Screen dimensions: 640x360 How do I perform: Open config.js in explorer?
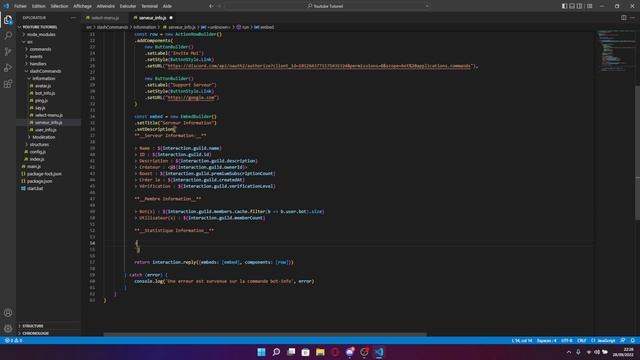tap(49, 152)
